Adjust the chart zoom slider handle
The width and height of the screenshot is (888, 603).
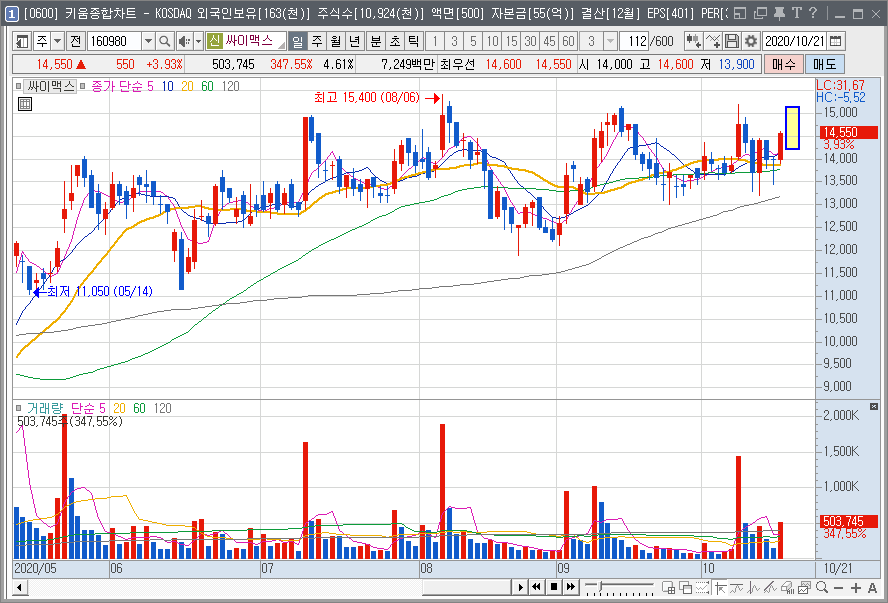pyautogui.click(x=601, y=585)
